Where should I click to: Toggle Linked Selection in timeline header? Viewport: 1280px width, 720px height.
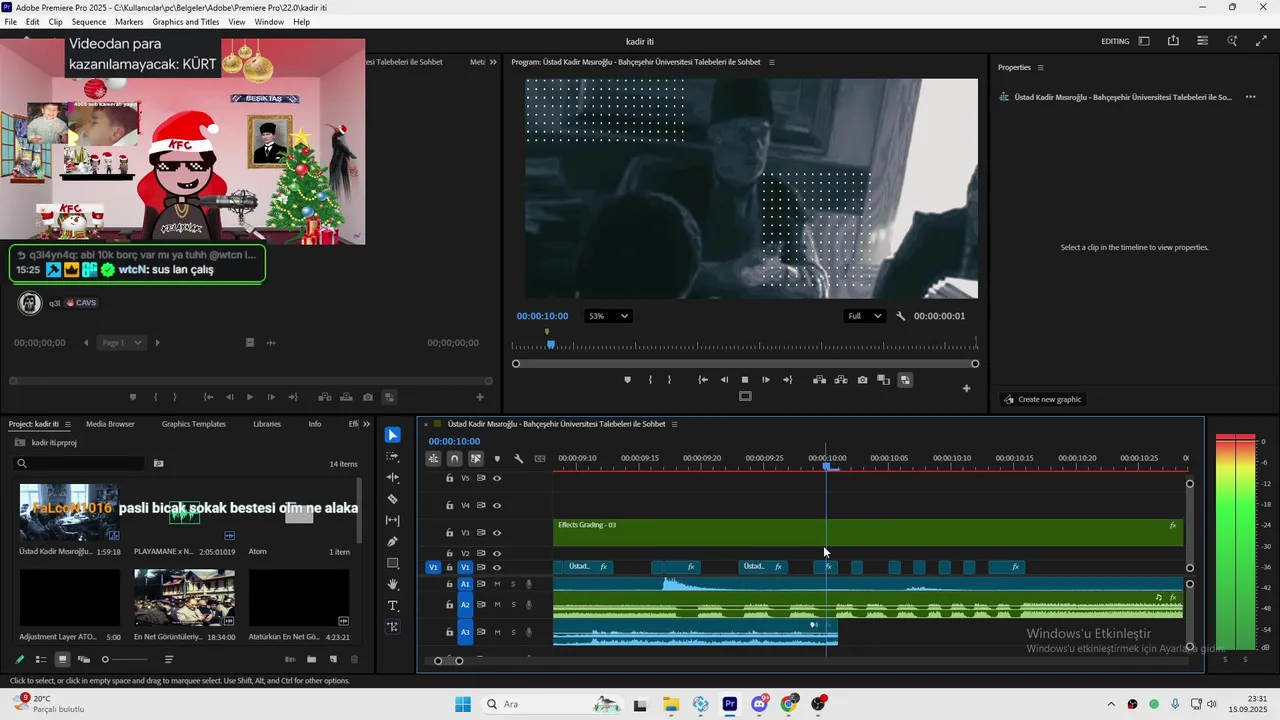click(476, 459)
